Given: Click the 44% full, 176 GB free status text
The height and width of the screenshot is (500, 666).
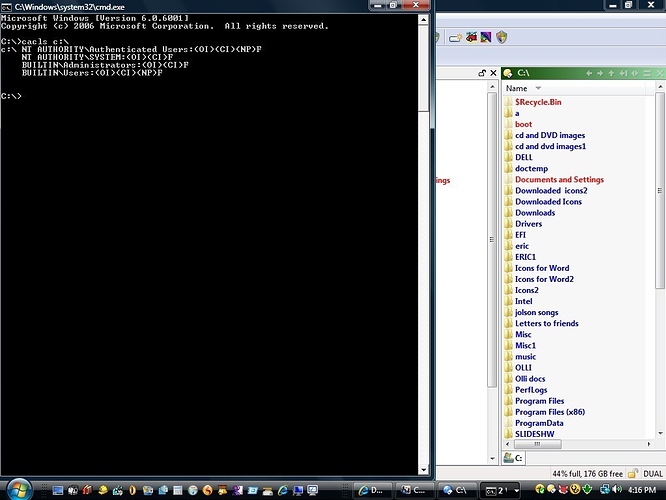Looking at the screenshot, I should pyautogui.click(x=587, y=474).
